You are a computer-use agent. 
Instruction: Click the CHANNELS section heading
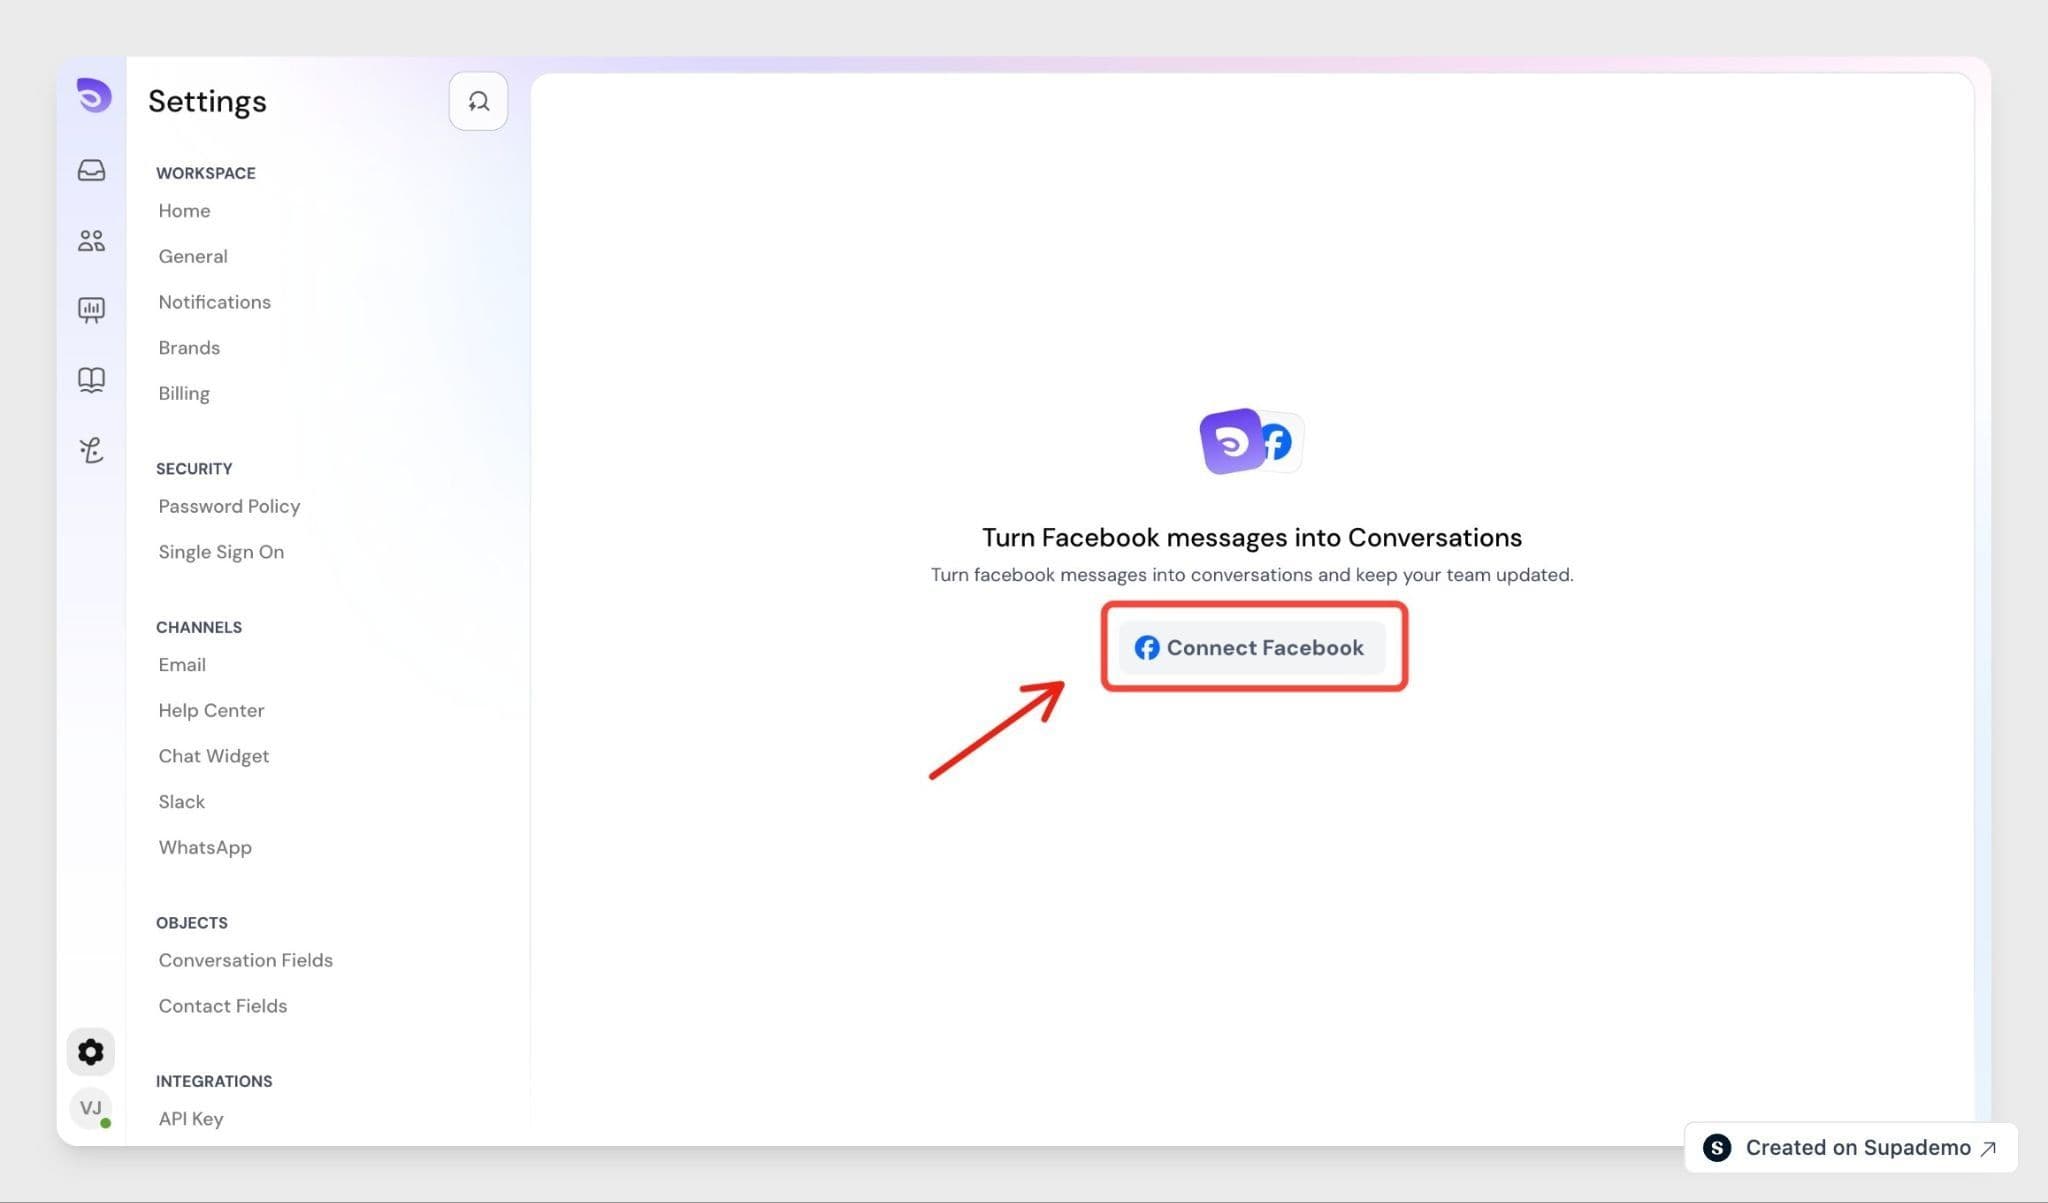[199, 627]
